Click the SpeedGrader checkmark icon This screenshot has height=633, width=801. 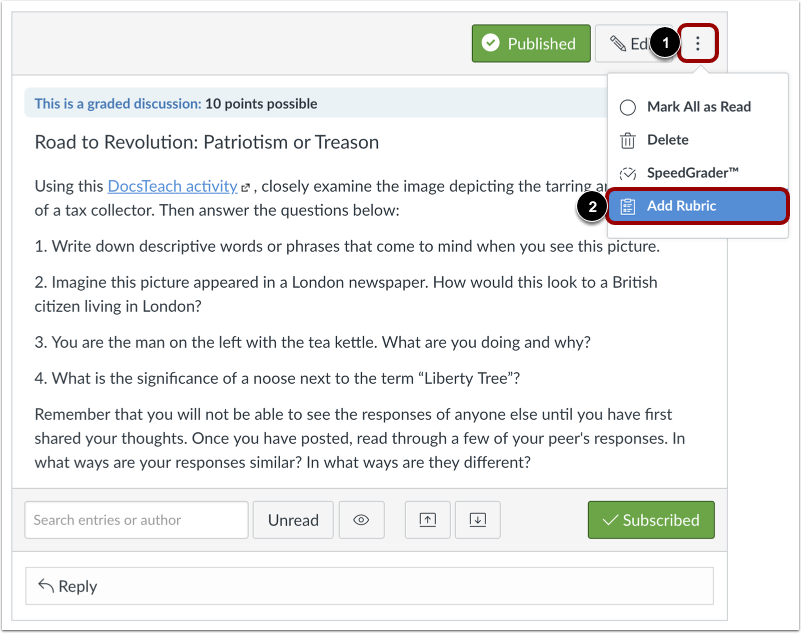pyautogui.click(x=628, y=173)
